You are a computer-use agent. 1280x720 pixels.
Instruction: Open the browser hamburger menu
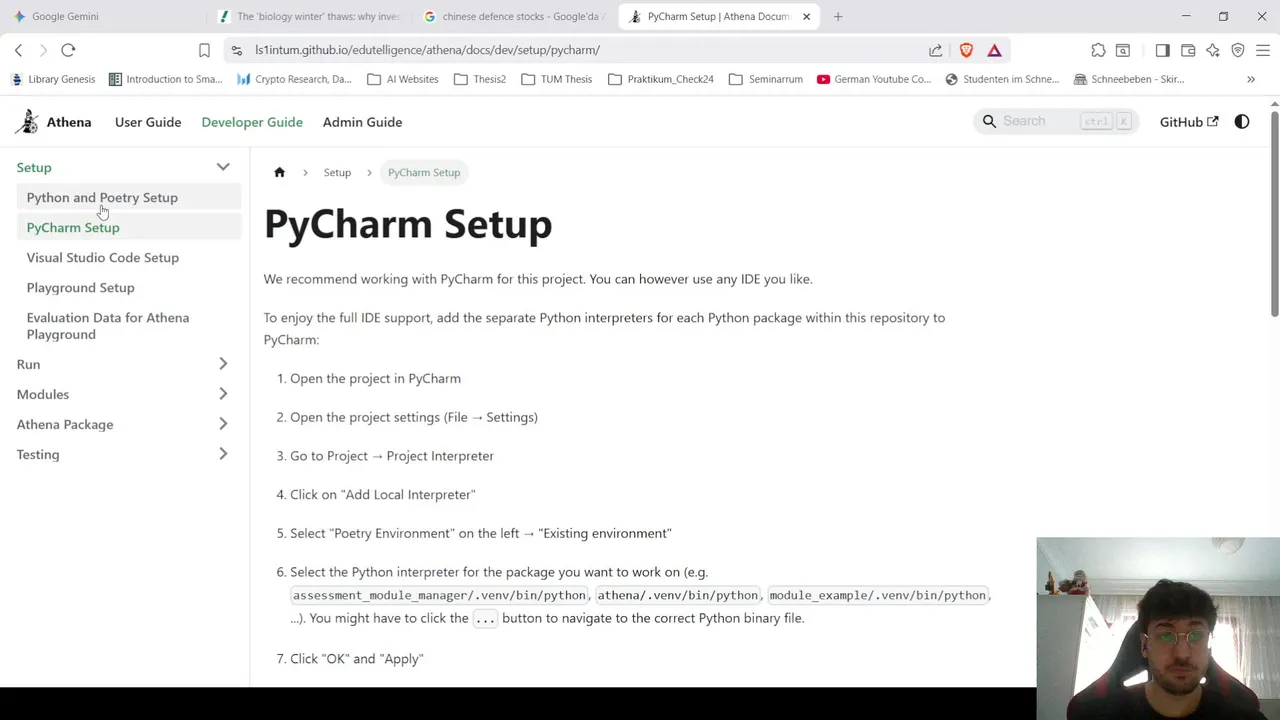pyautogui.click(x=1262, y=50)
